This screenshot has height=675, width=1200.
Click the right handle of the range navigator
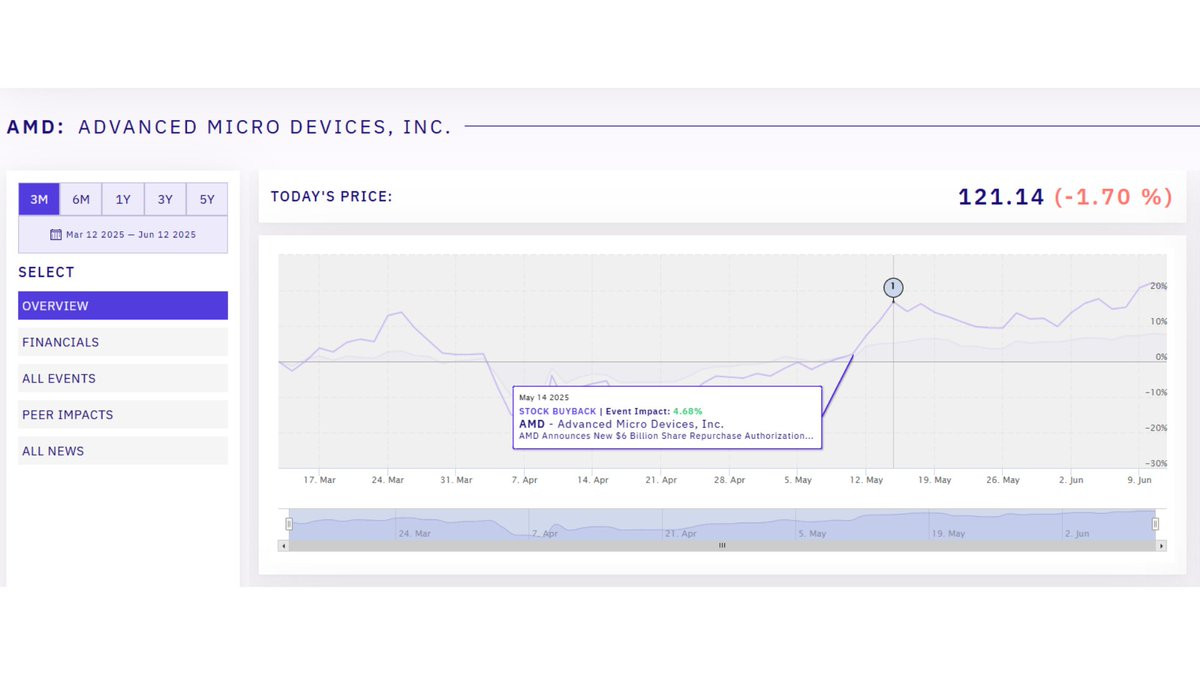[x=1155, y=523]
